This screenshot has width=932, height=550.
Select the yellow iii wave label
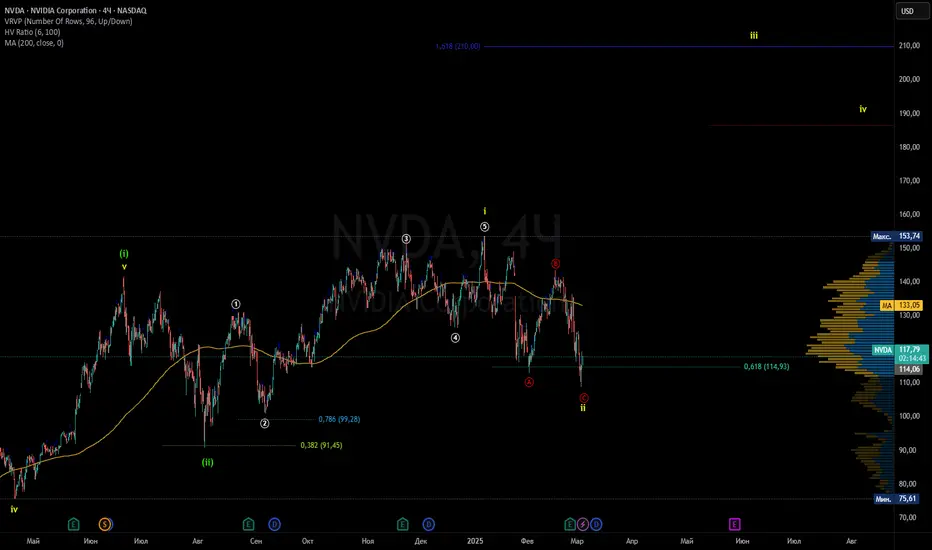tap(754, 36)
